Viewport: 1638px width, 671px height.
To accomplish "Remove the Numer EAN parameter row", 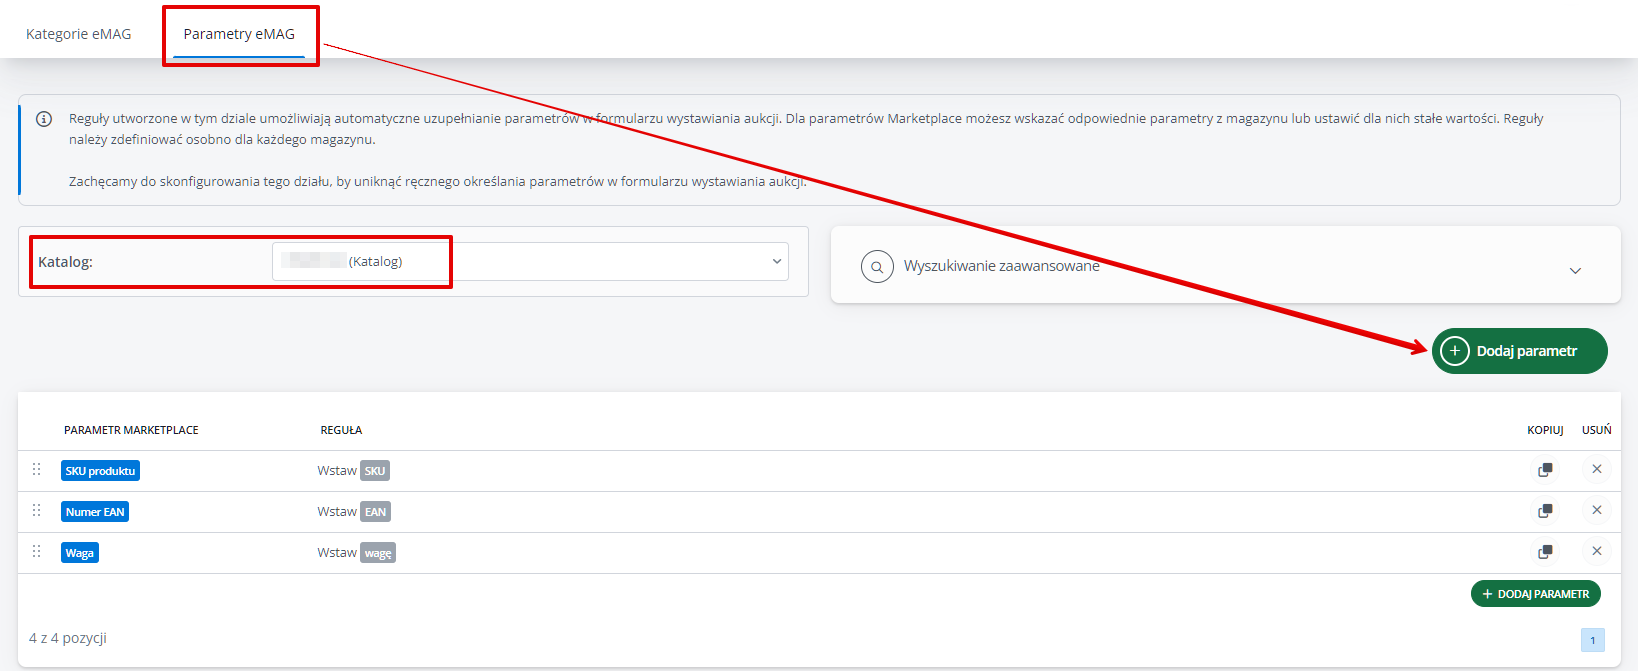I will pos(1596,511).
